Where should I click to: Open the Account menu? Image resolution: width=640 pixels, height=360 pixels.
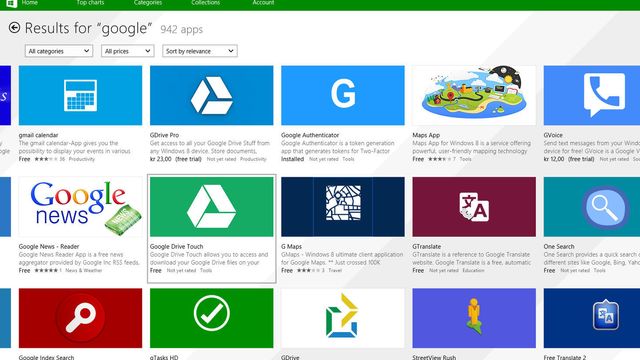tap(263, 3)
